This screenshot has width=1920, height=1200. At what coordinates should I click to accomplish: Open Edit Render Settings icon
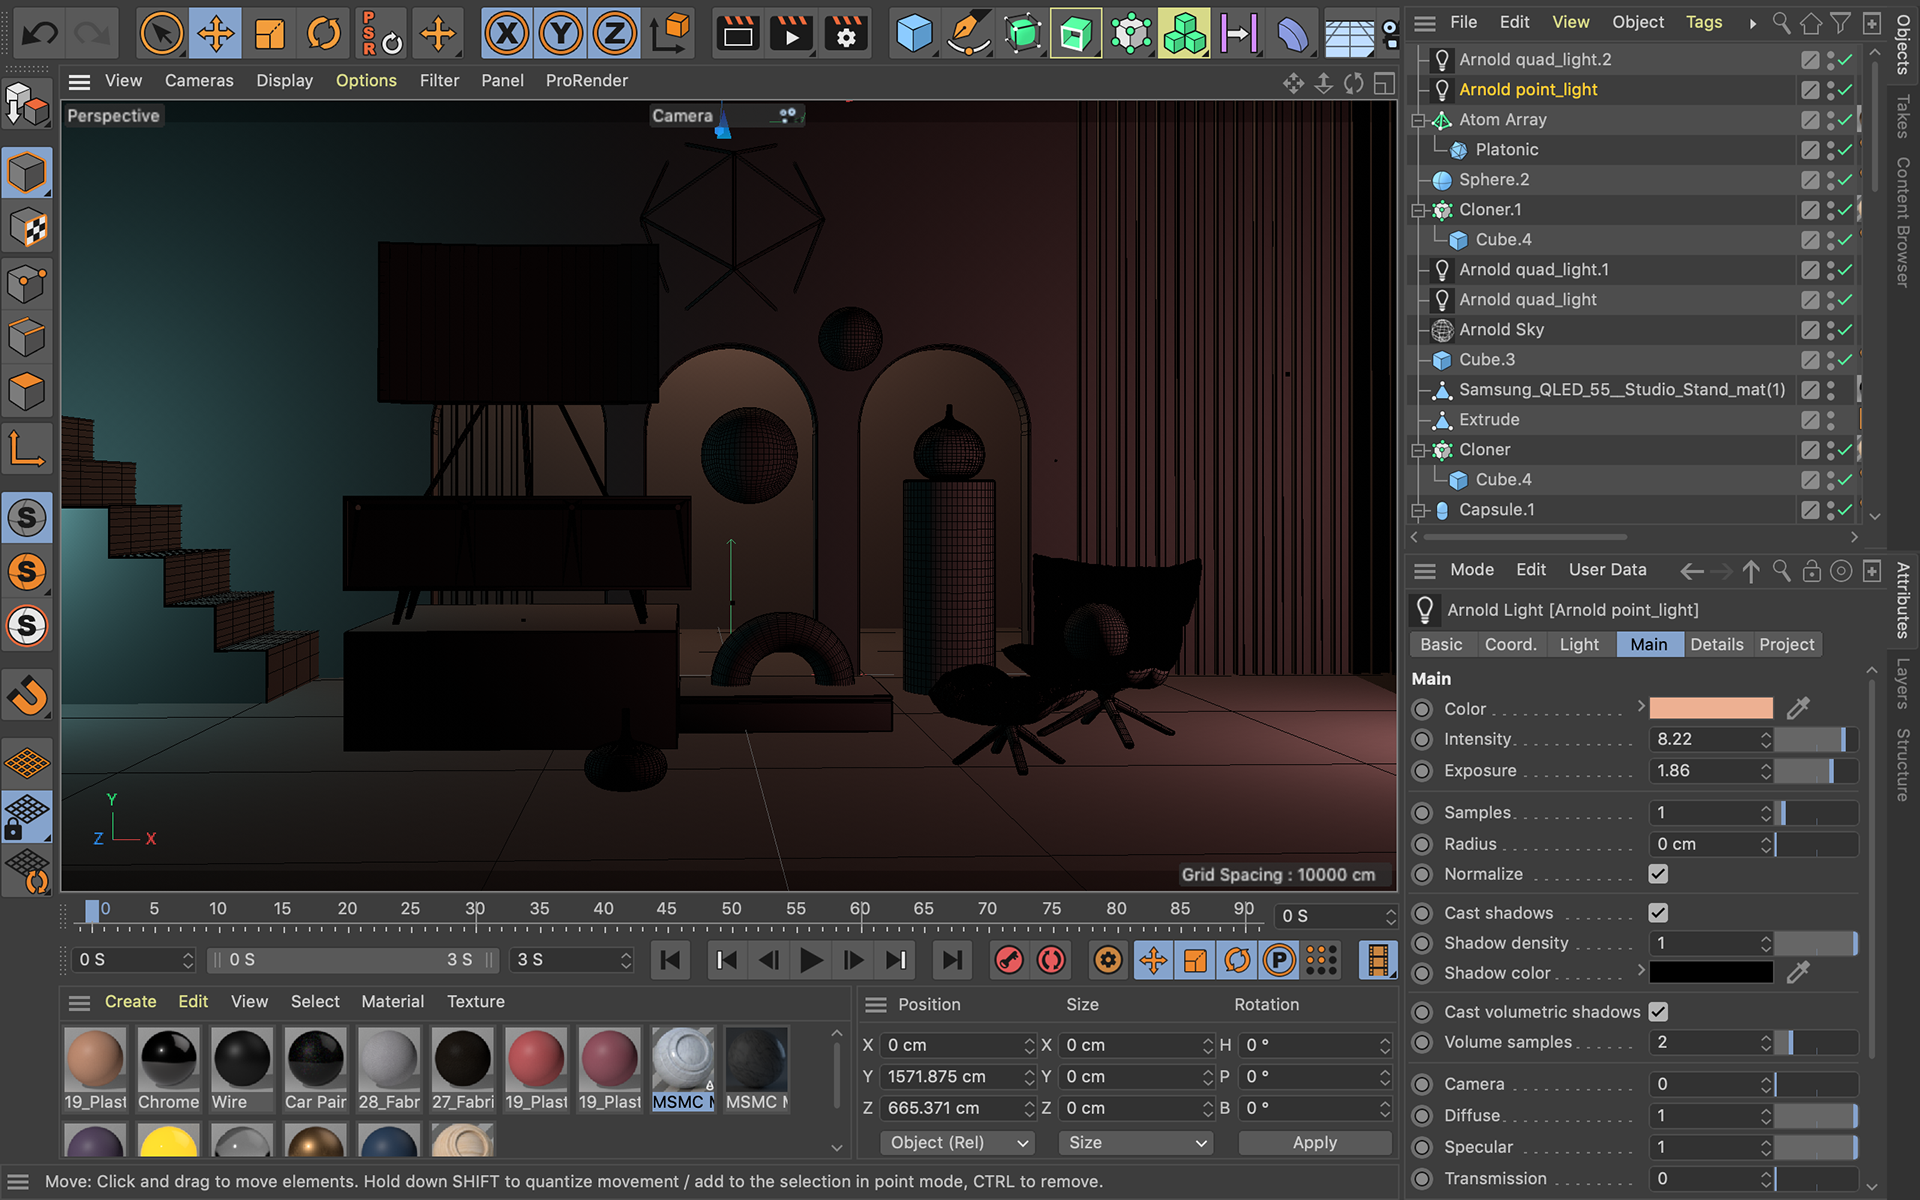click(846, 34)
